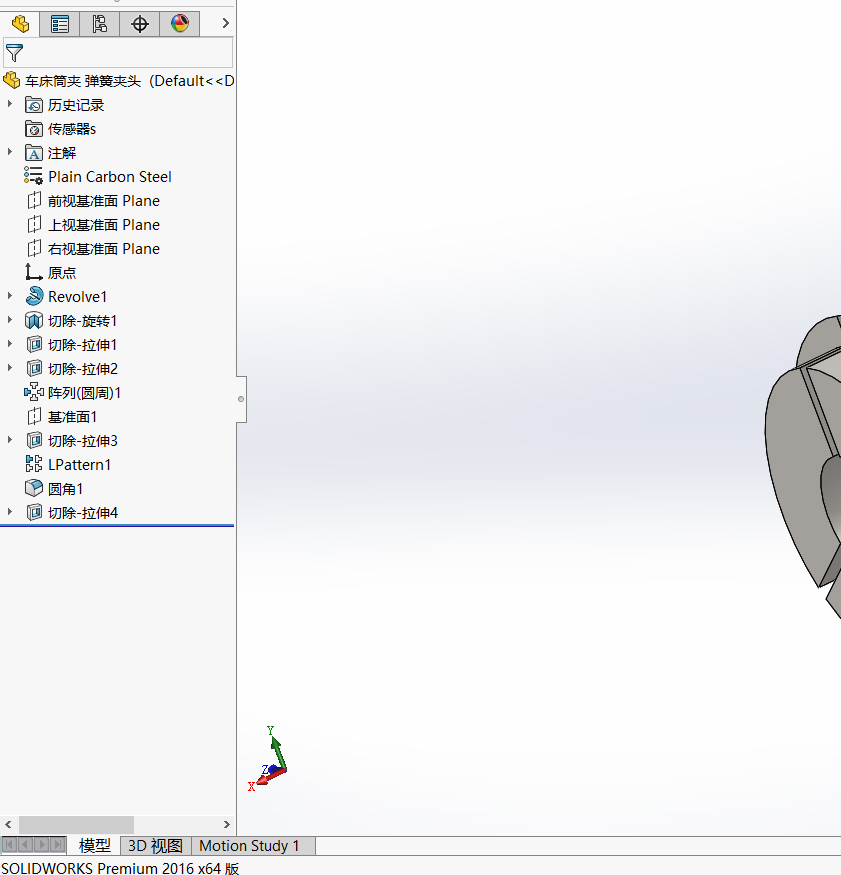Click the part icon beside 车床筒夹 弹簧夹头
Screen dimensions: 841x875
click(x=12, y=80)
